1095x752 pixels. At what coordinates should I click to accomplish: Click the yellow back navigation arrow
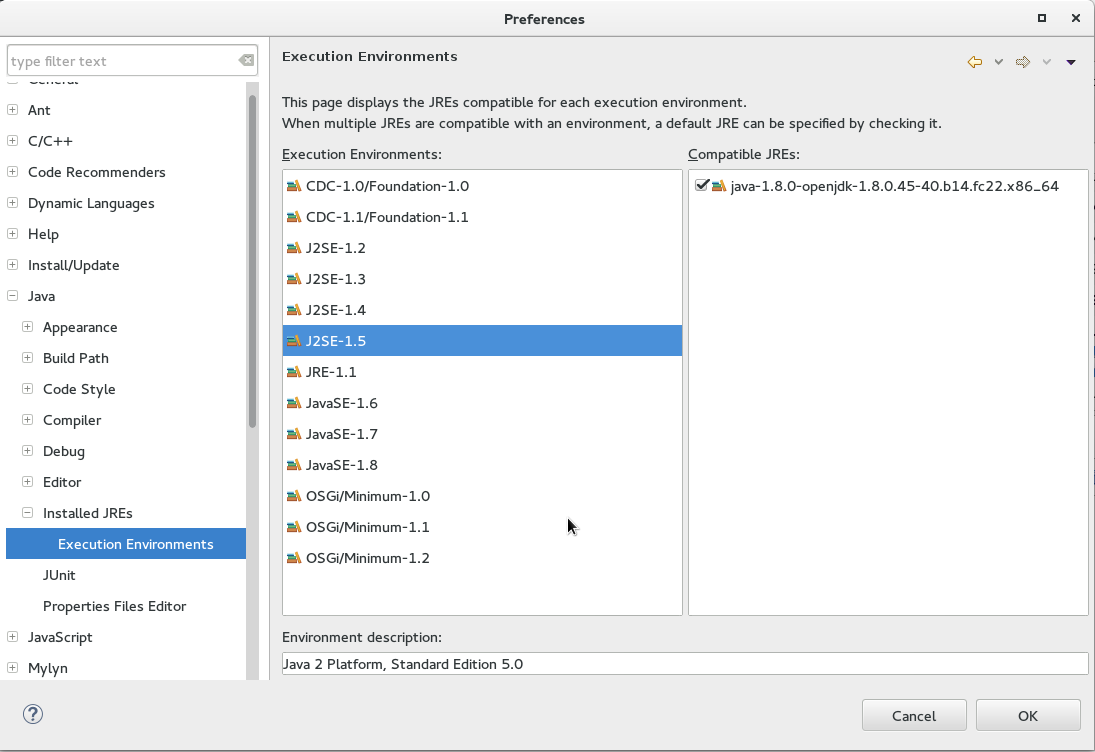pos(973,61)
